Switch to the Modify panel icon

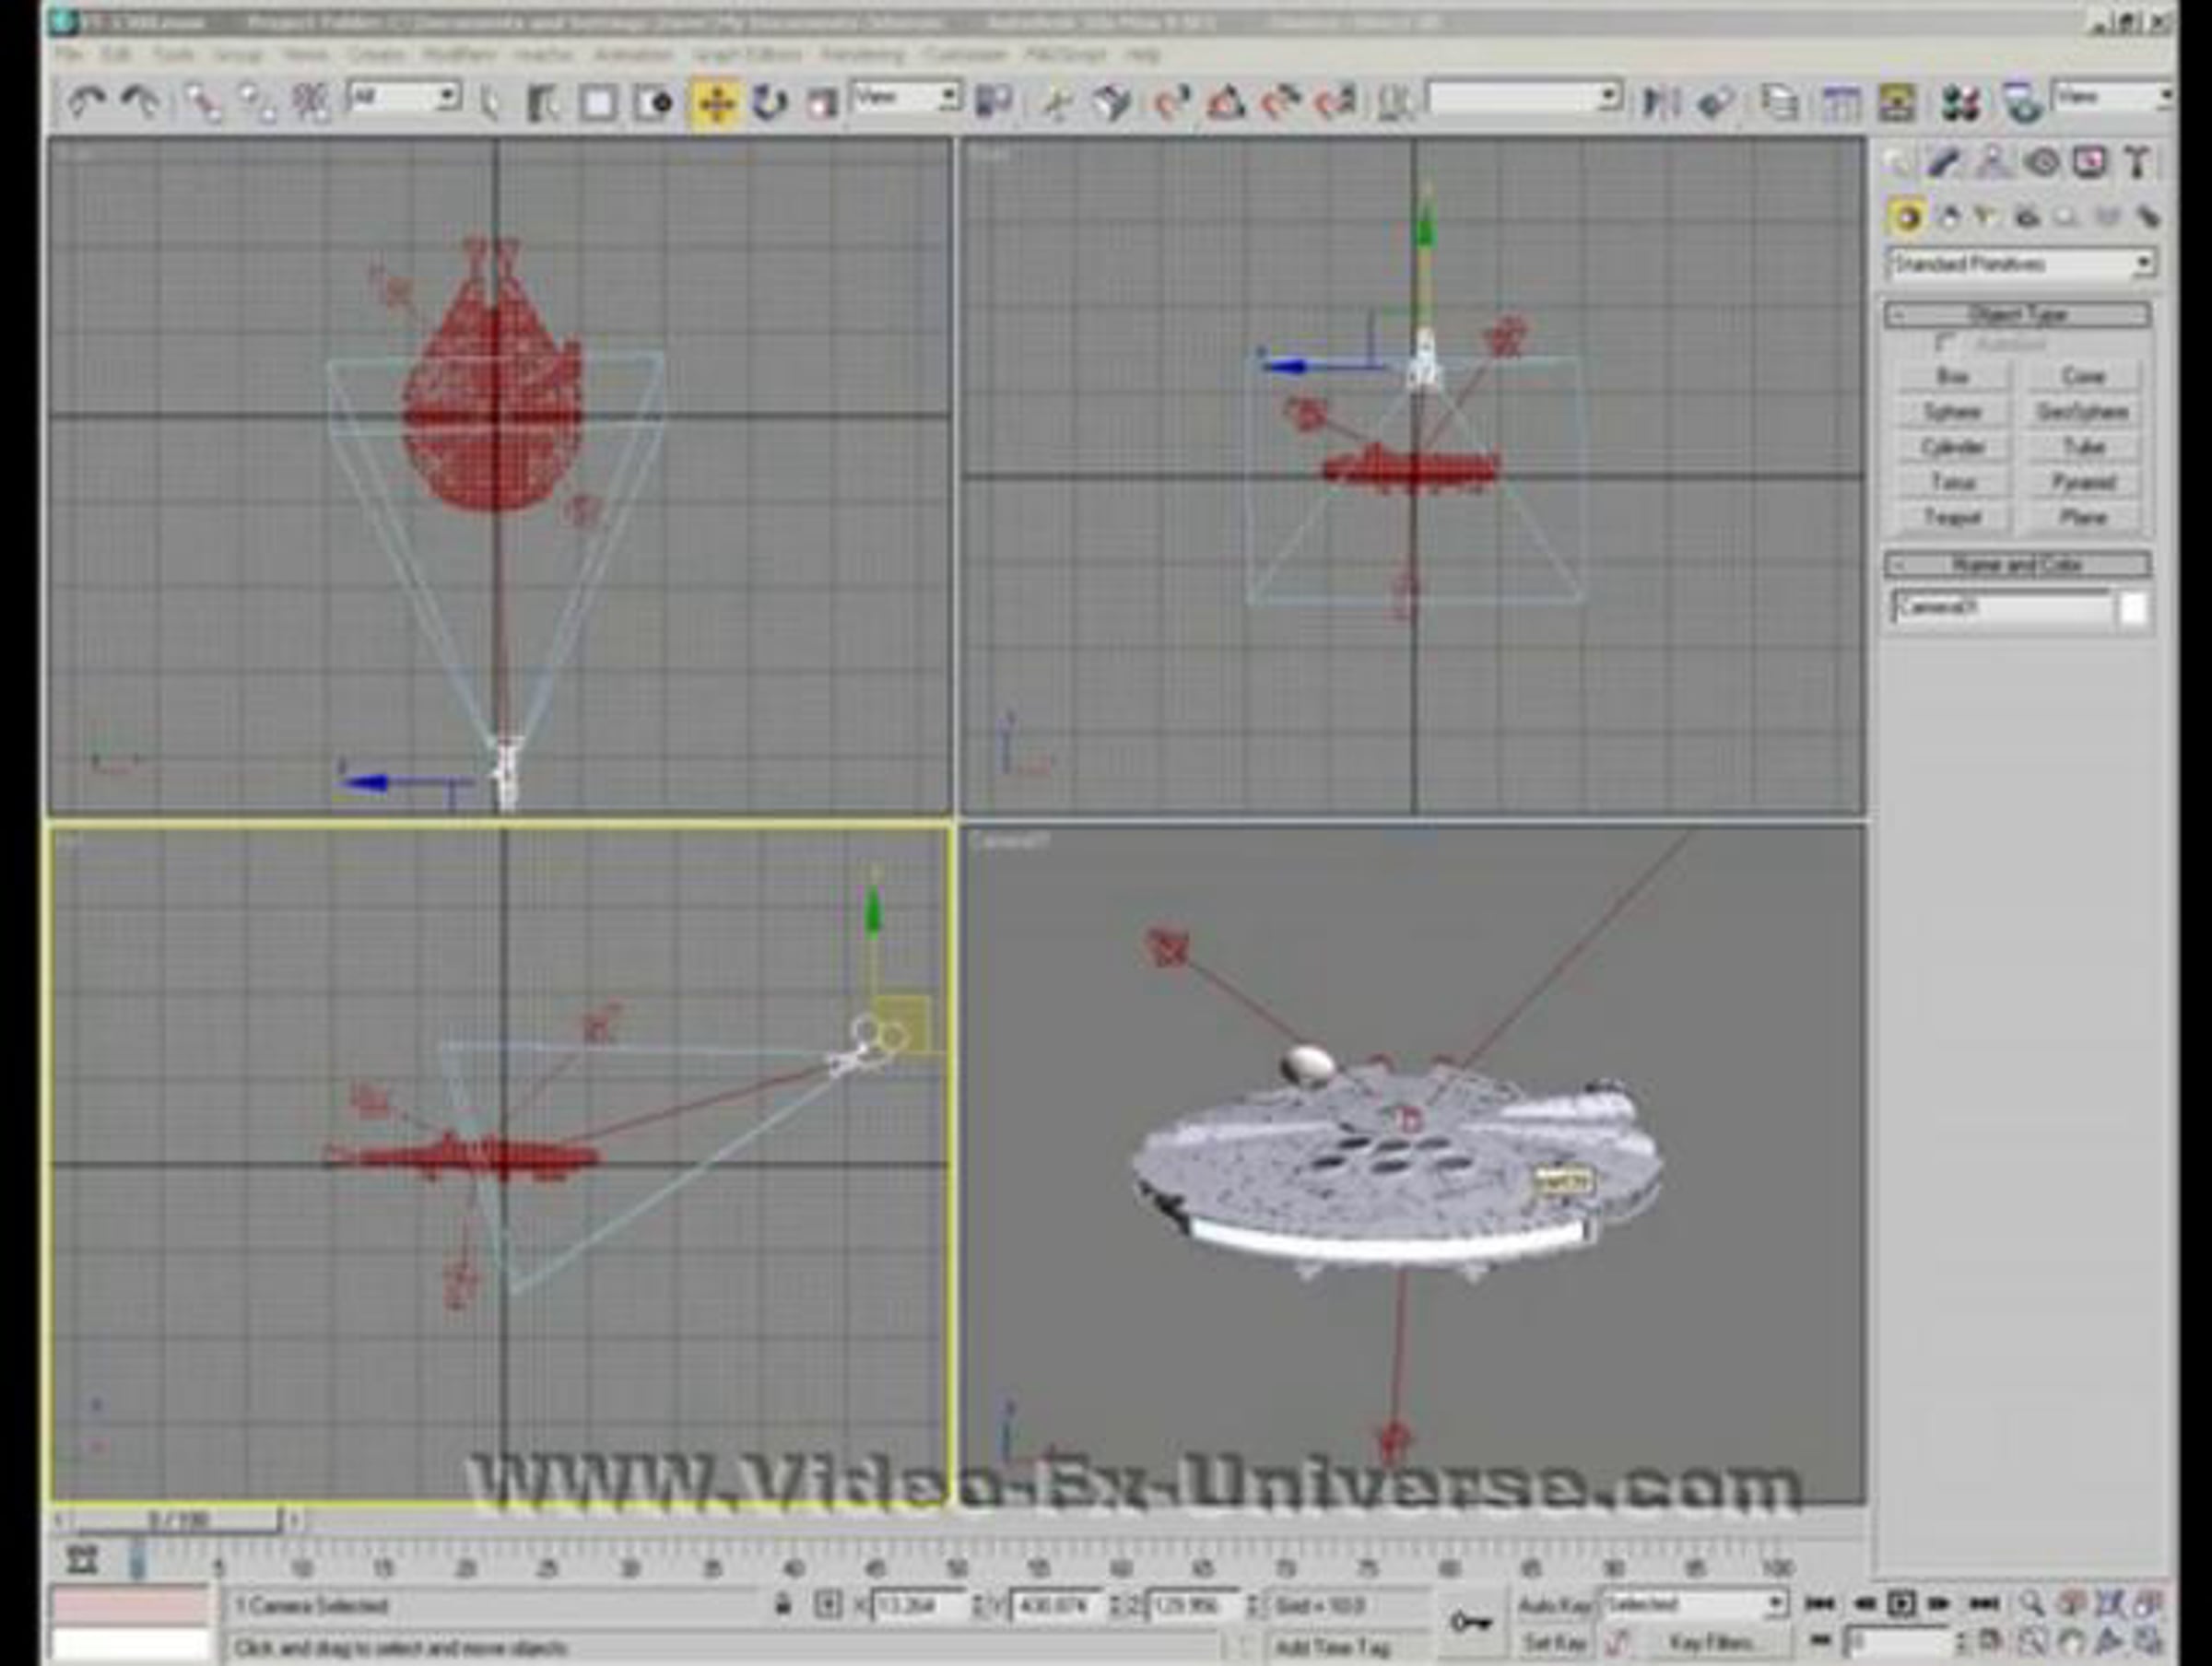coord(1944,162)
